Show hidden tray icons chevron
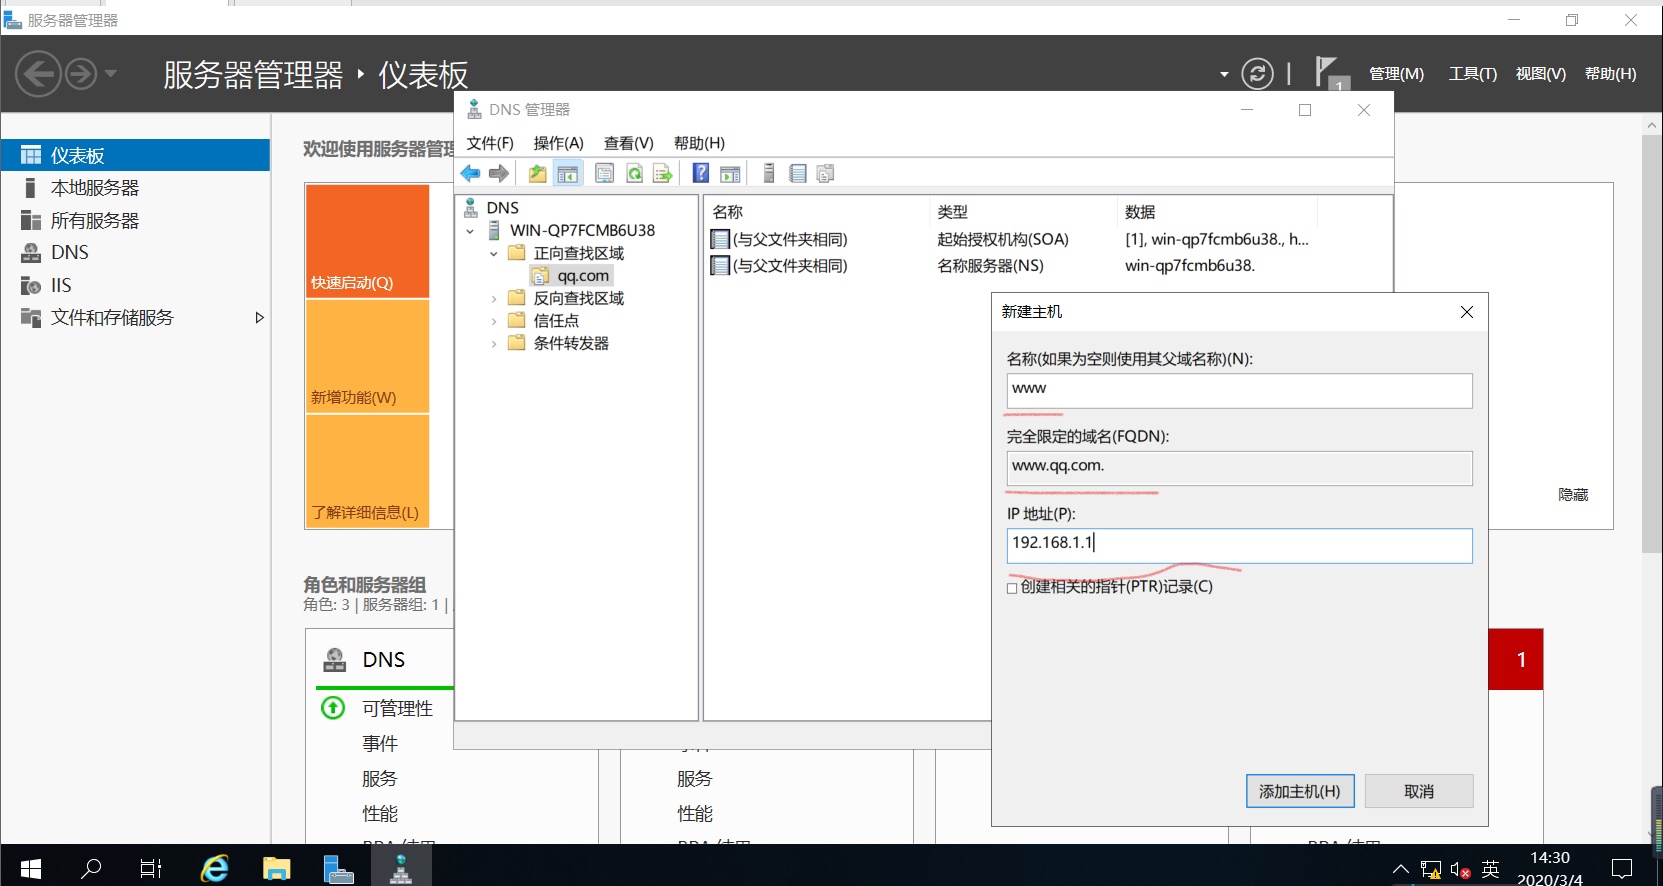This screenshot has height=886, width=1663. (1401, 869)
